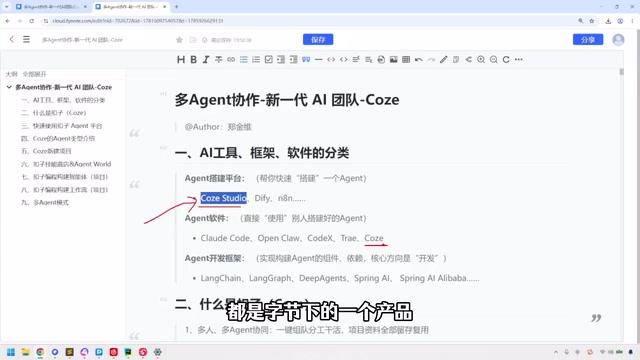Open File Explorer from taskbar
The width and height of the screenshot is (640, 360).
tap(26, 352)
